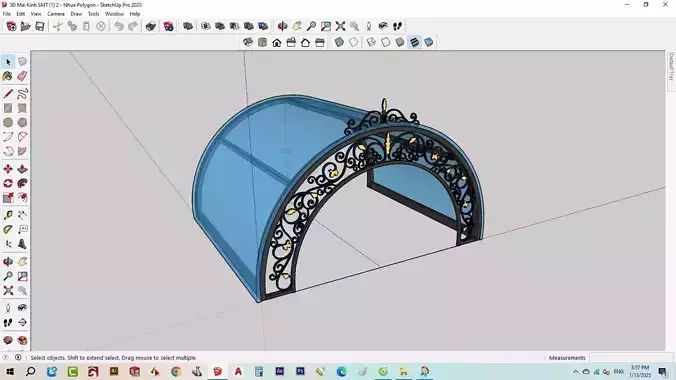The height and width of the screenshot is (380, 676).
Task: Expand the Default Tray panel
Action: coord(671,67)
